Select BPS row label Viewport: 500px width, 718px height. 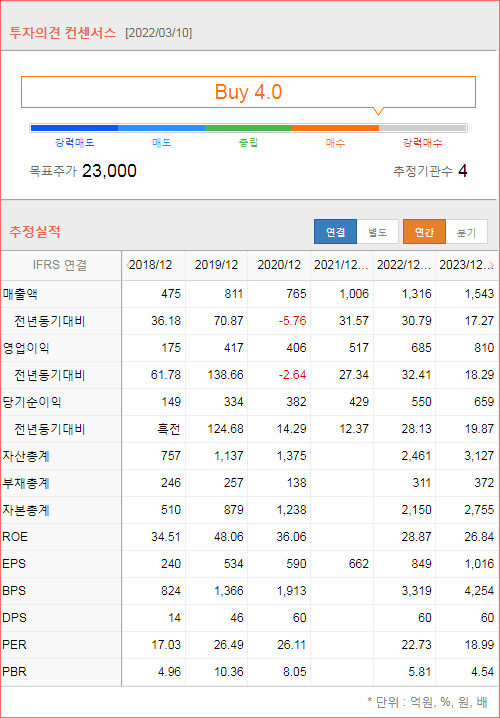14,591
